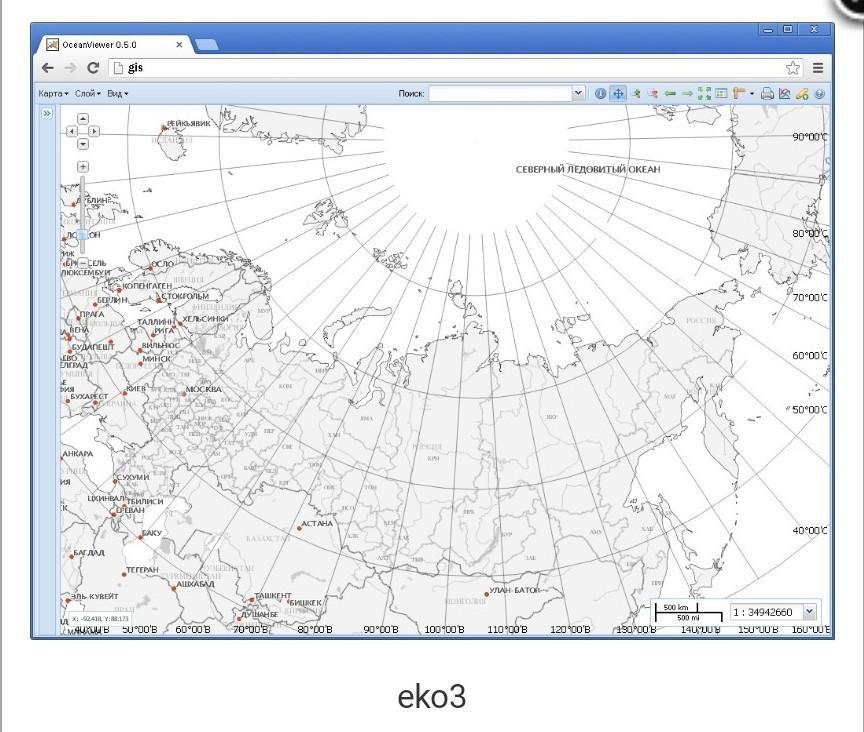Click the УЛАН-БАТОР city label
Viewport: 864px width, 732px height.
coord(515,590)
